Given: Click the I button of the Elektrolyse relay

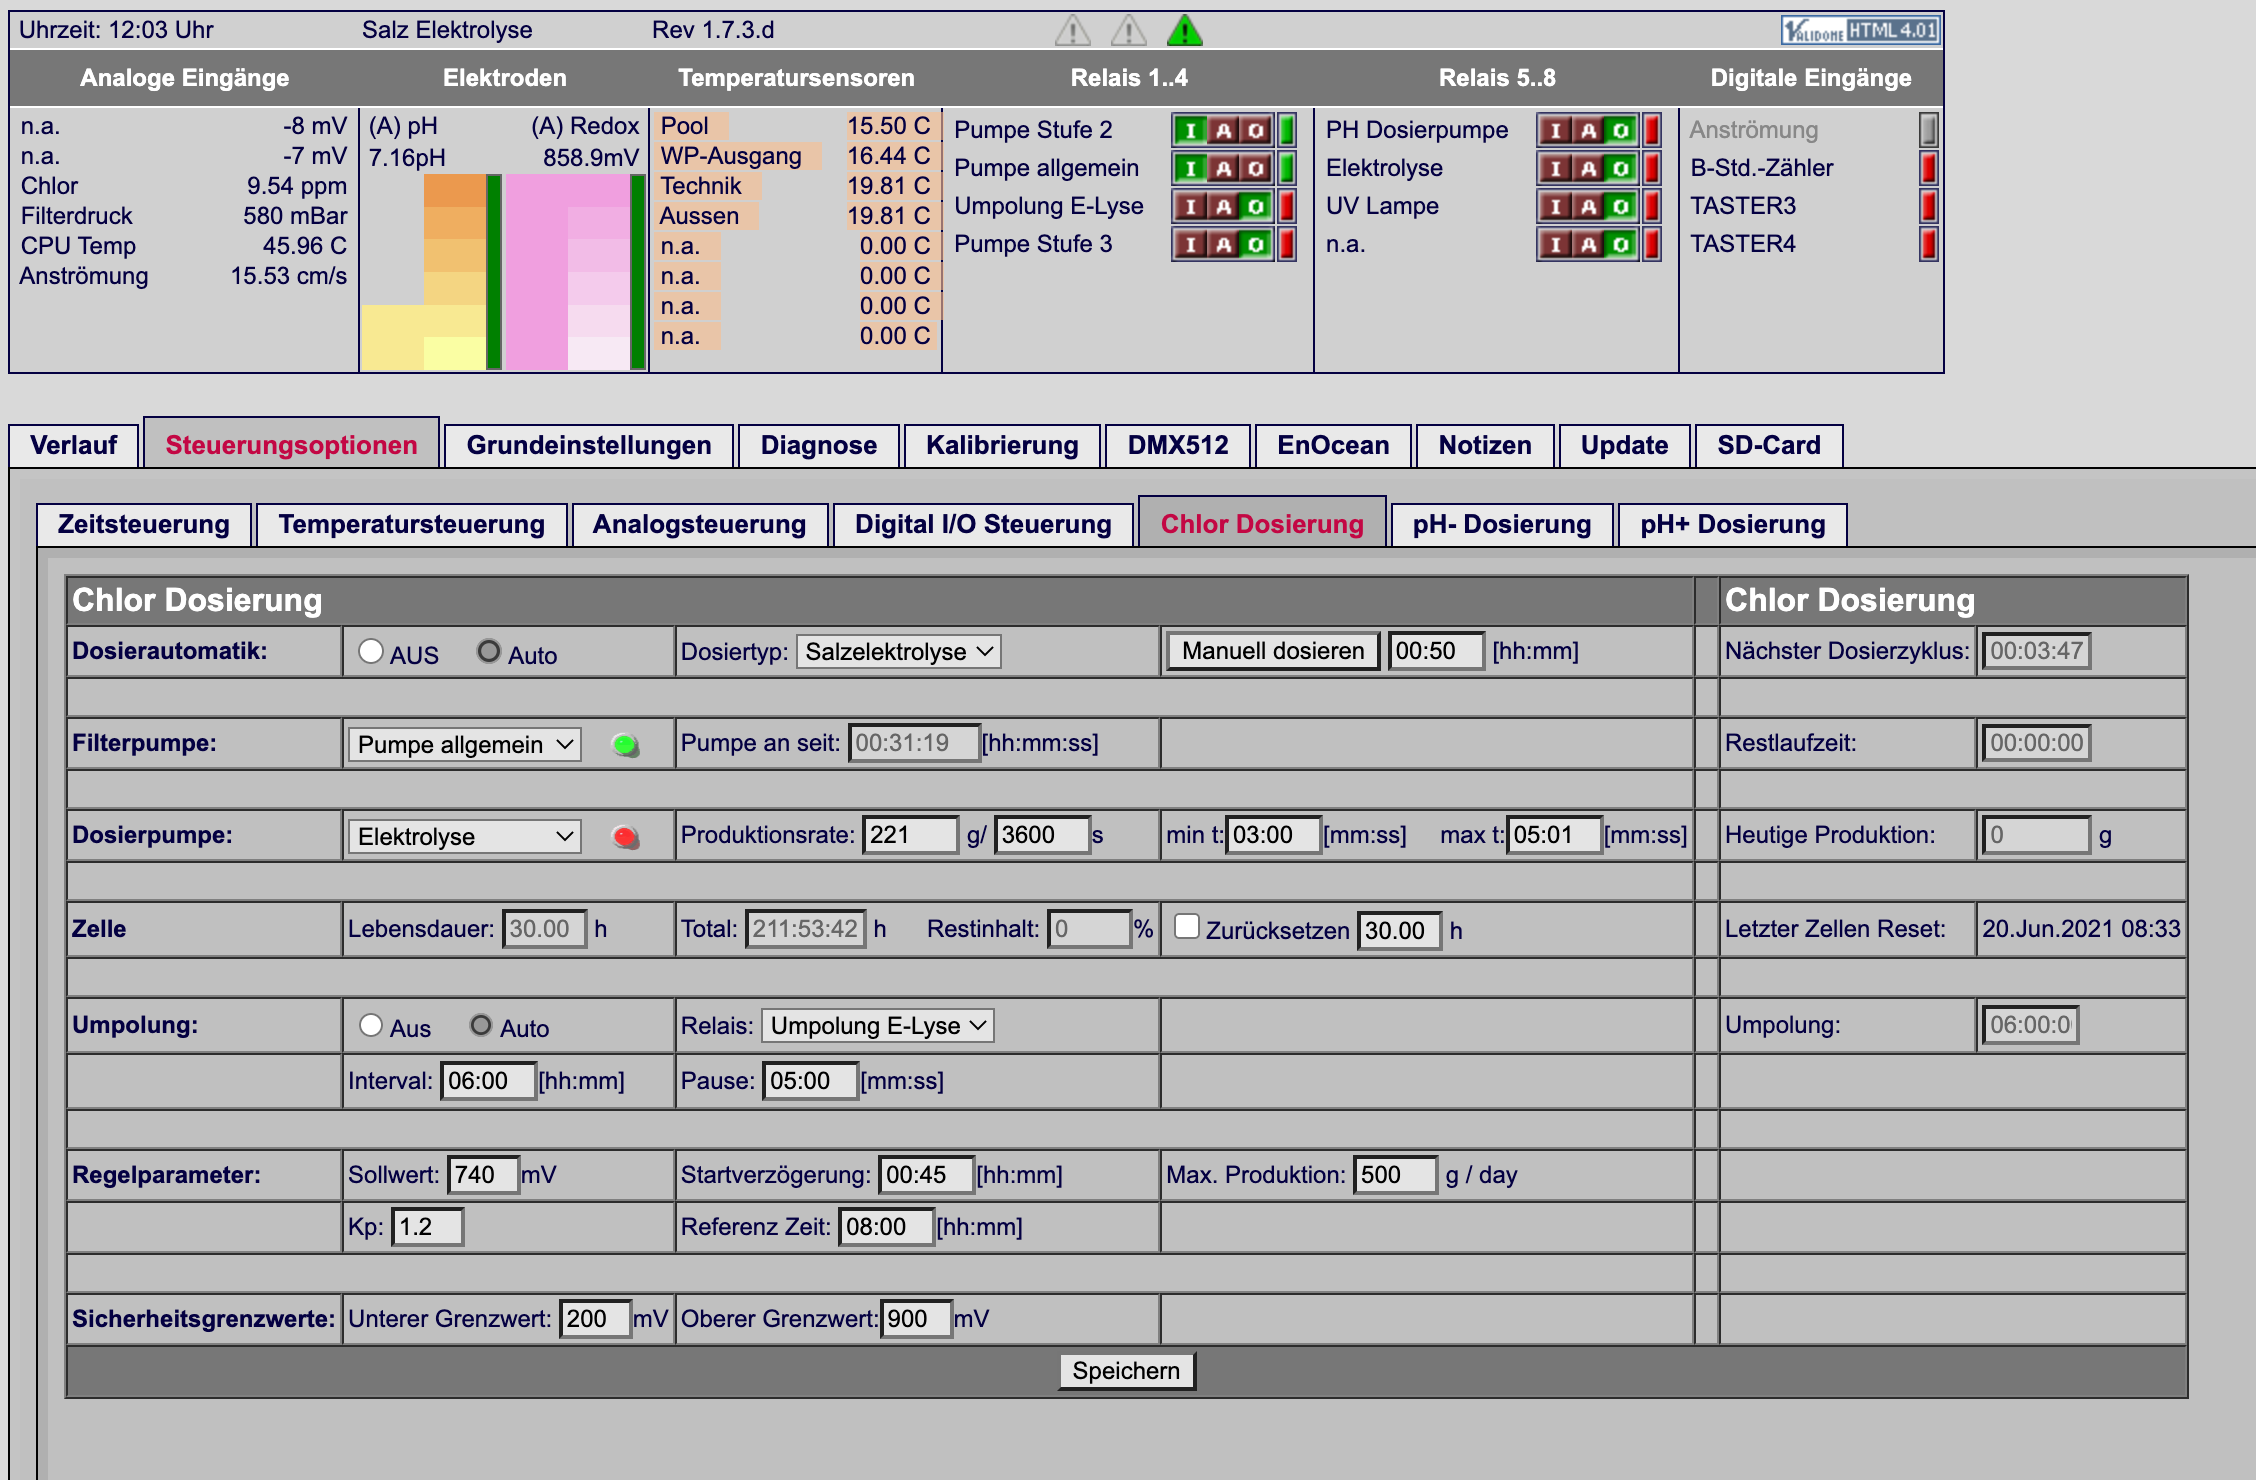Looking at the screenshot, I should (x=1555, y=168).
